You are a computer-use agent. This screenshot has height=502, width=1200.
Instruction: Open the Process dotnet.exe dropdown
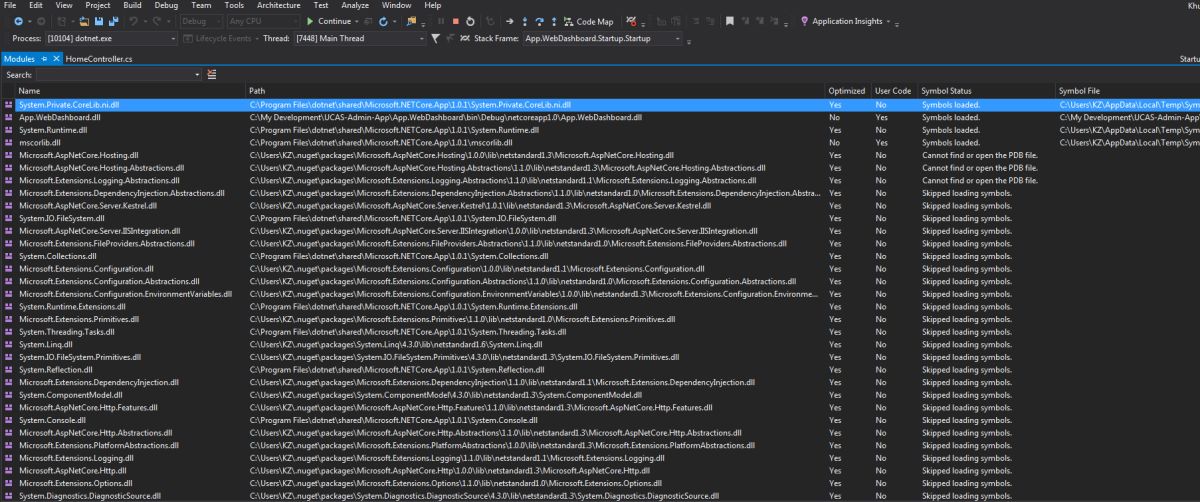pyautogui.click(x=111, y=39)
